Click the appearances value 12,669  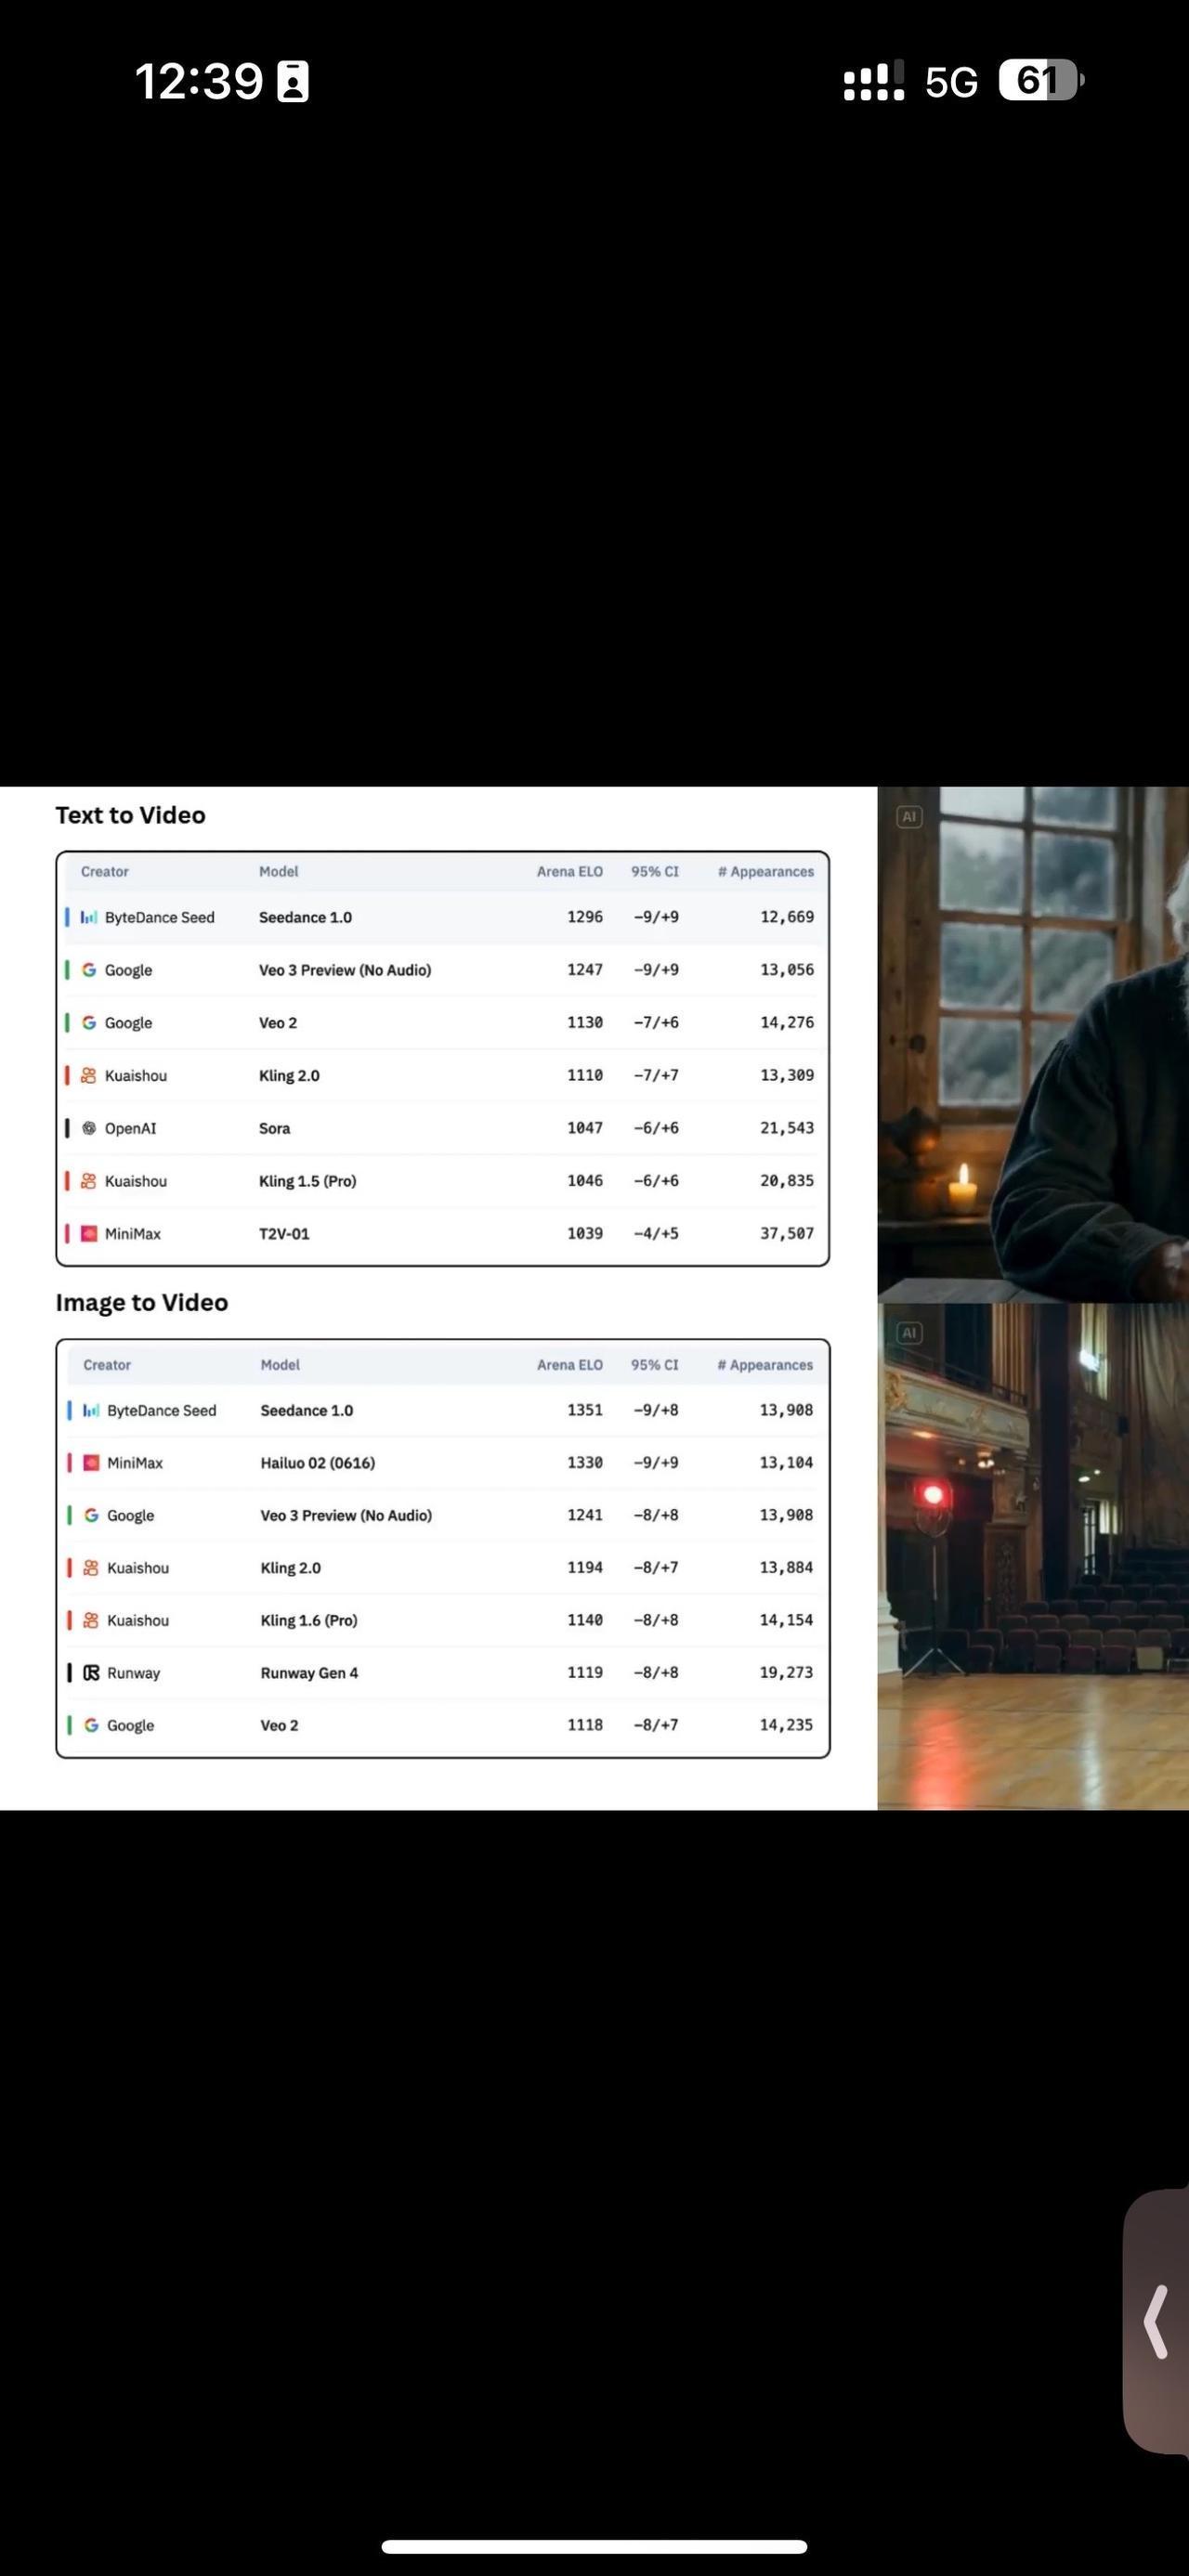pos(787,917)
